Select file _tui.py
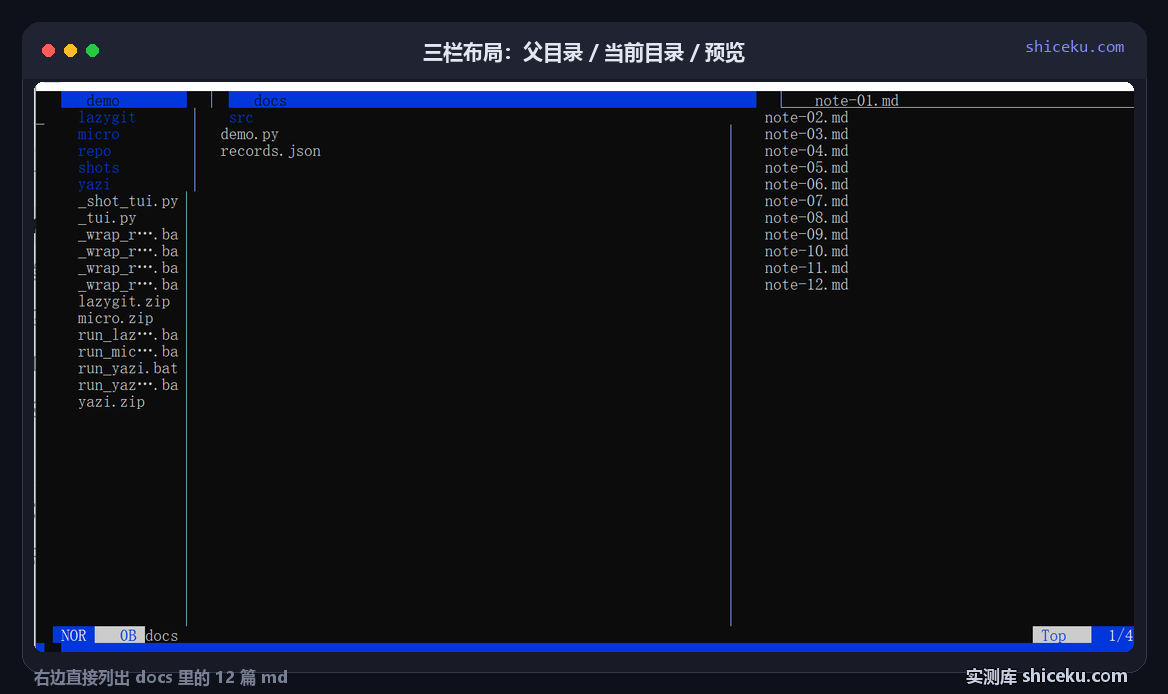The height and width of the screenshot is (694, 1168). (x=107, y=218)
